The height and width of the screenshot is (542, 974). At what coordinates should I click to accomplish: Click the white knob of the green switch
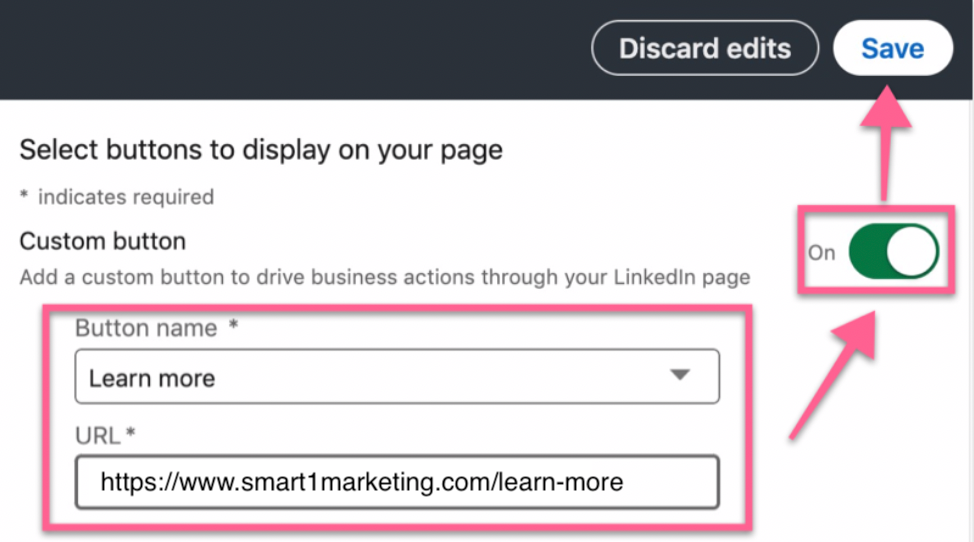(915, 252)
